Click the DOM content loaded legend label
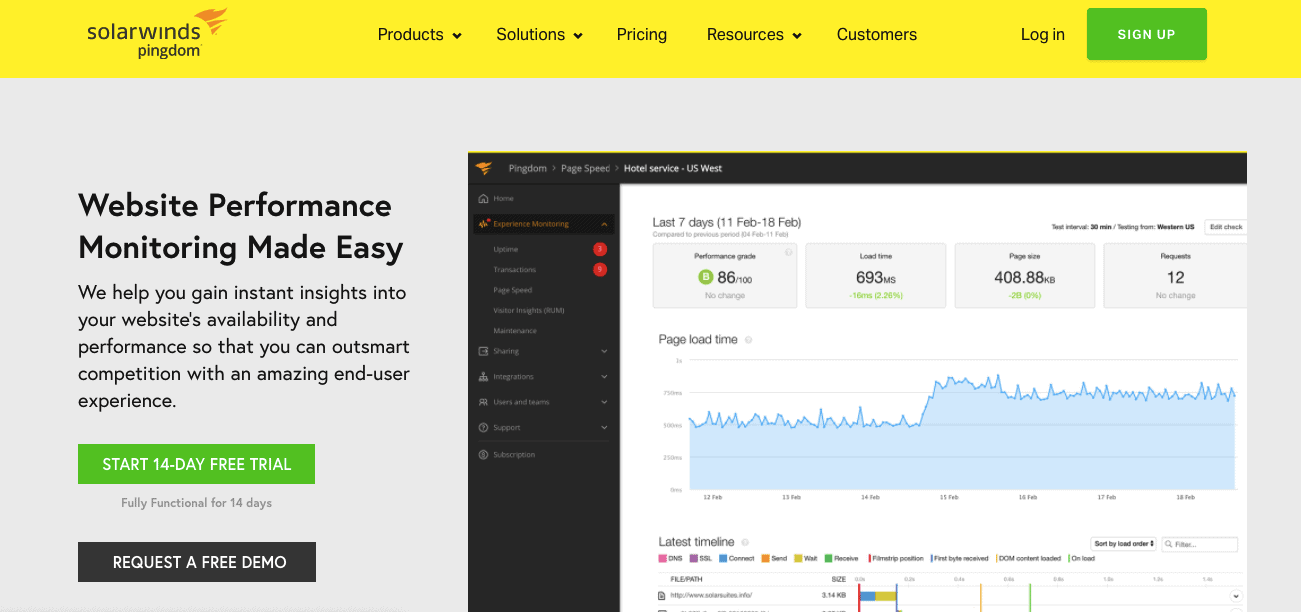Image resolution: width=1301 pixels, height=612 pixels. [1032, 558]
